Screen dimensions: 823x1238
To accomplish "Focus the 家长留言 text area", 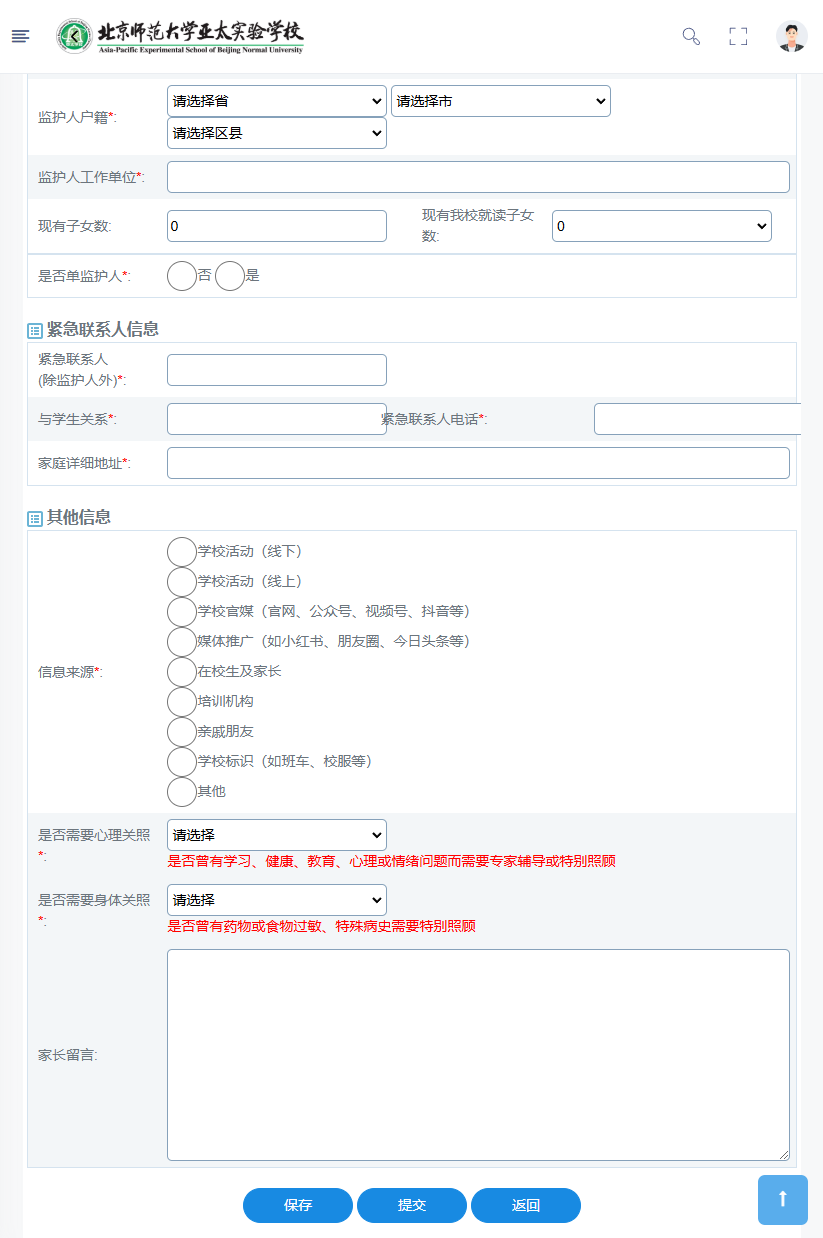I will 478,1055.
